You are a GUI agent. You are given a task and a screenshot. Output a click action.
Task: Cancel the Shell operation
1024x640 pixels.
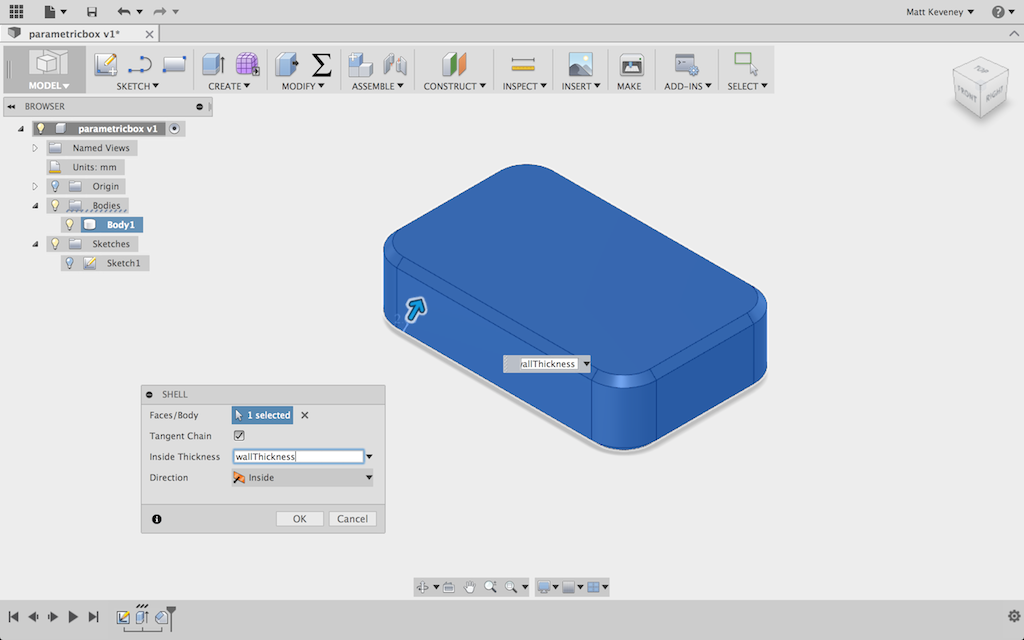[352, 518]
